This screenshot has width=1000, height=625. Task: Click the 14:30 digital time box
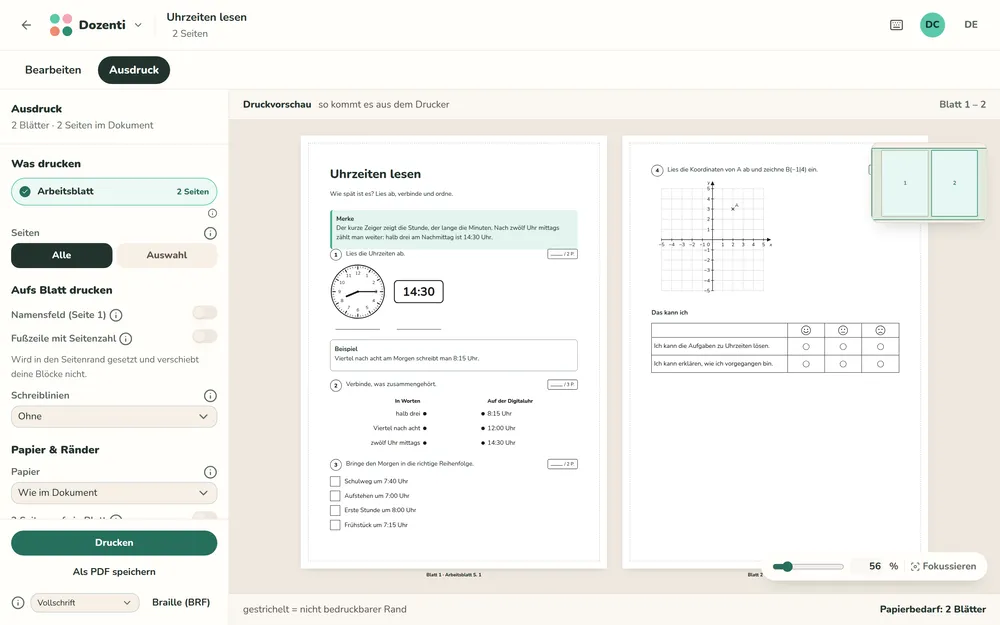418,292
